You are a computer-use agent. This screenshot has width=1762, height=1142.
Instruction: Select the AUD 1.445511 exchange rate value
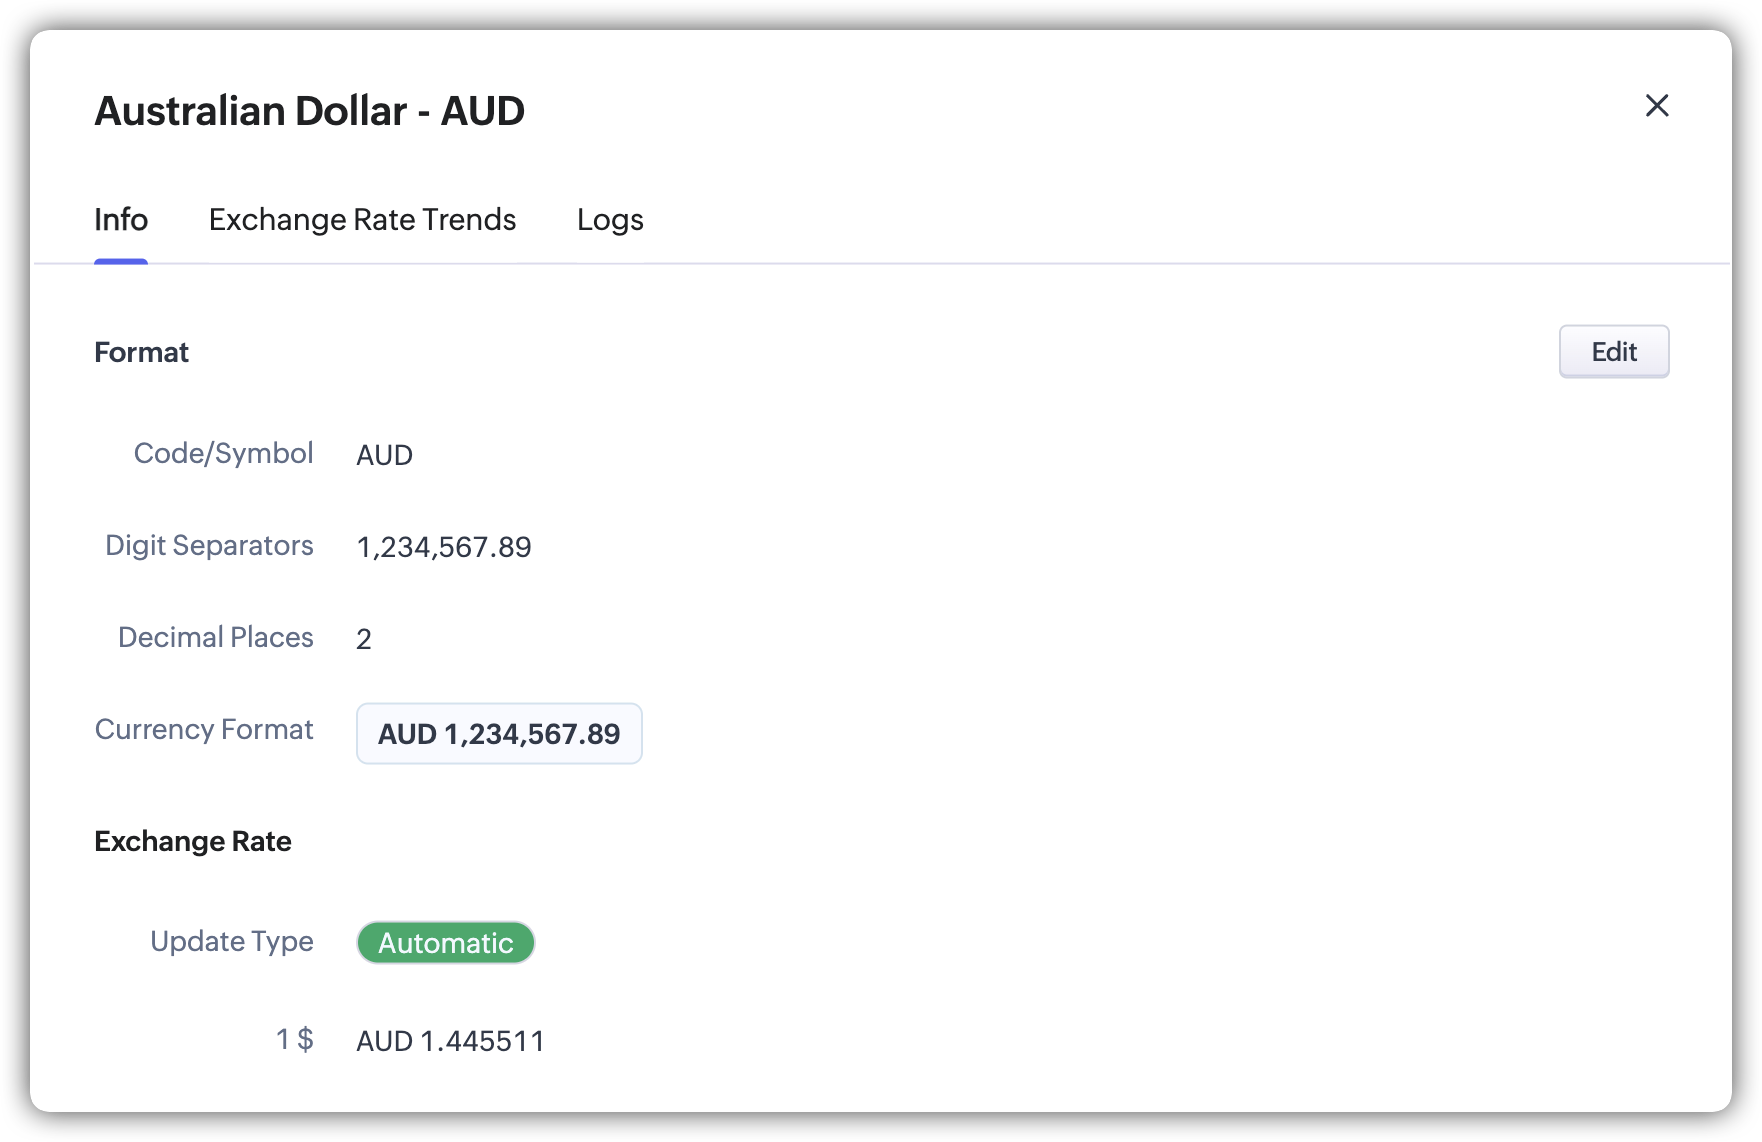[x=450, y=1041]
